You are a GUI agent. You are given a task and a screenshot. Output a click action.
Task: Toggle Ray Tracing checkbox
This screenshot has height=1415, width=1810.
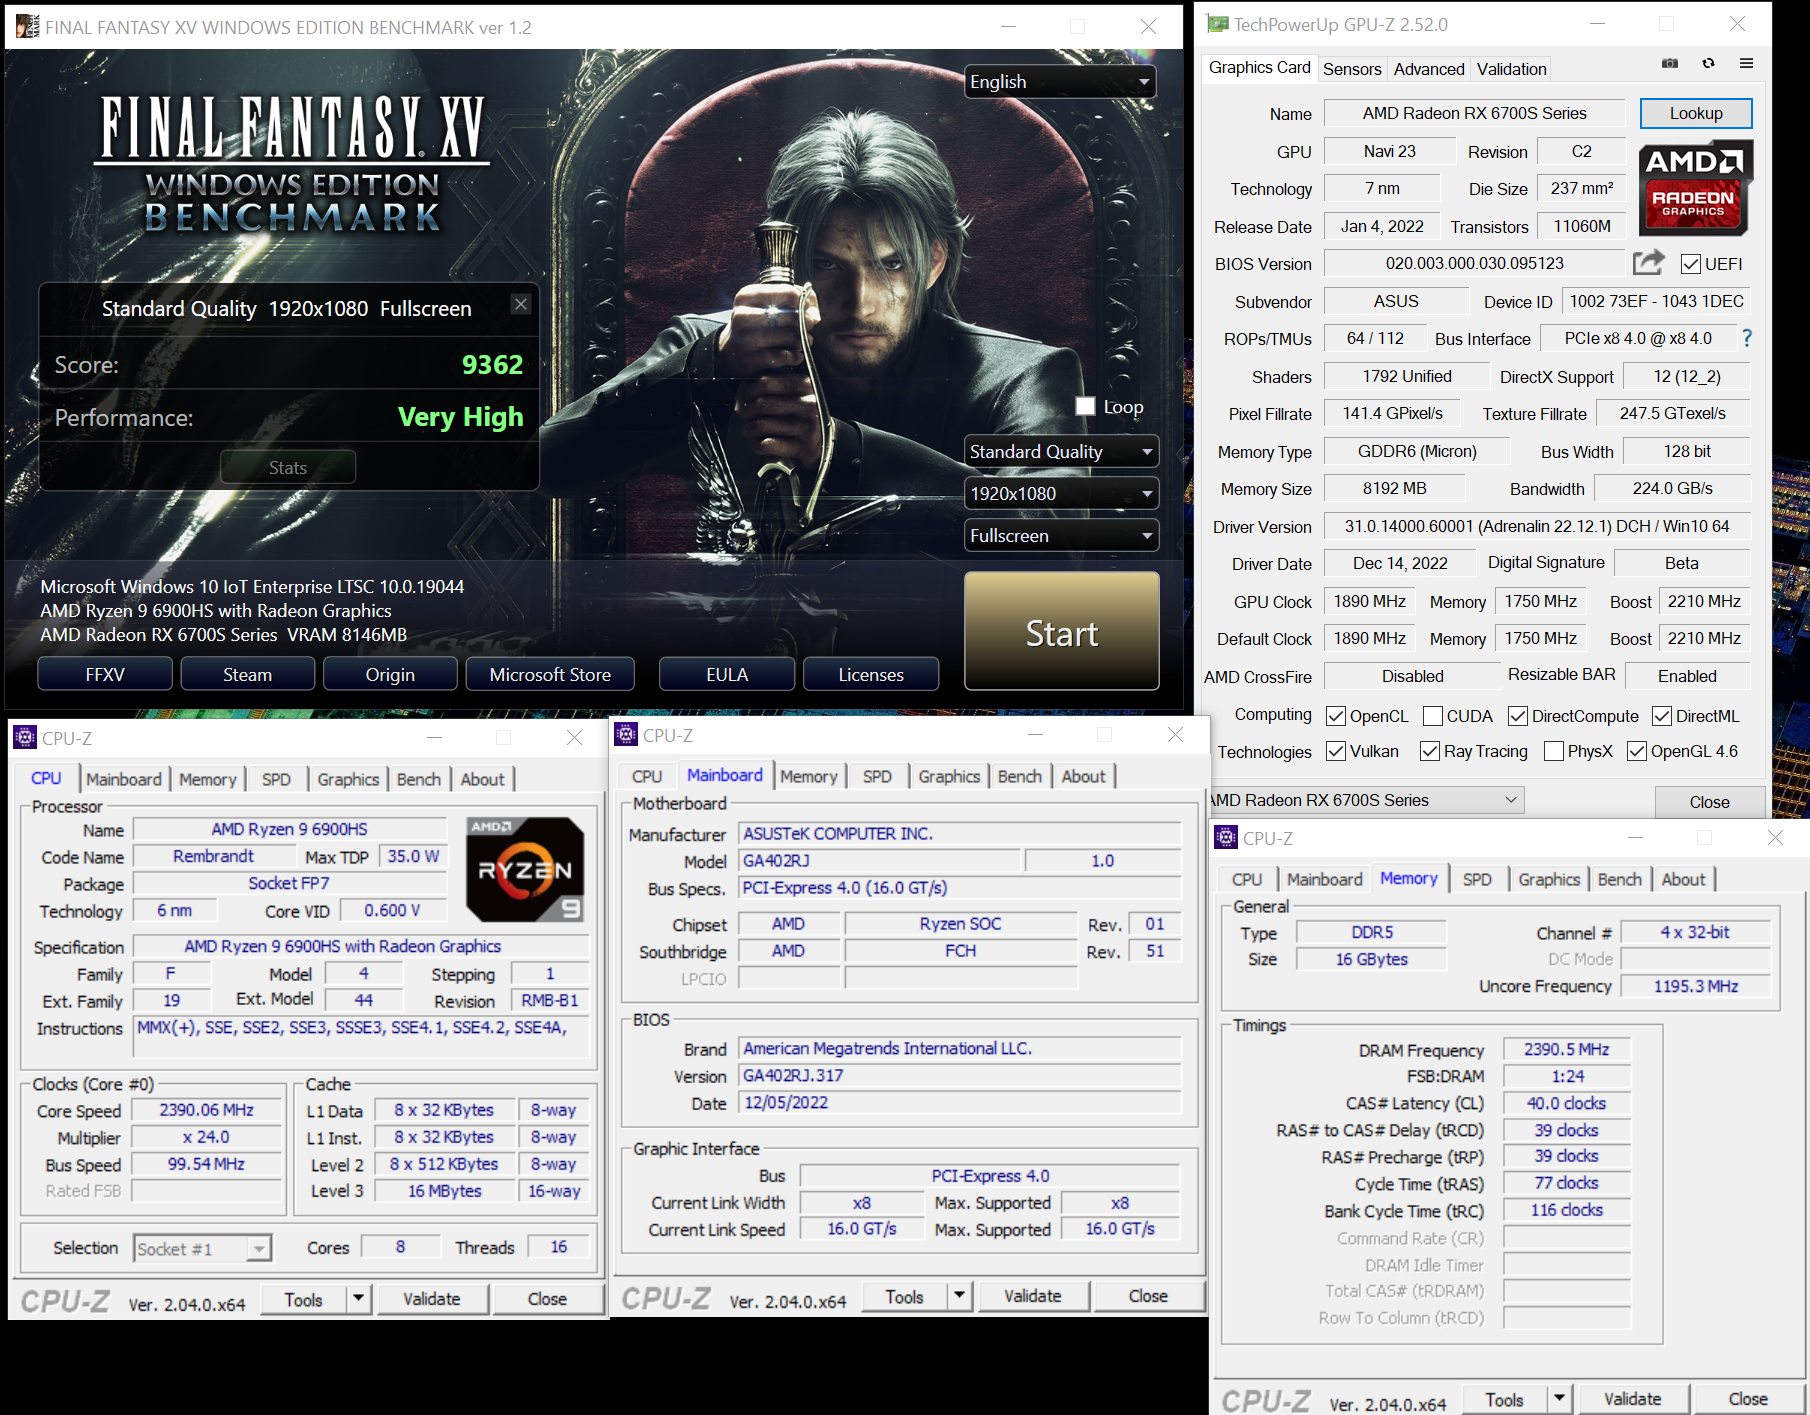click(x=1430, y=751)
